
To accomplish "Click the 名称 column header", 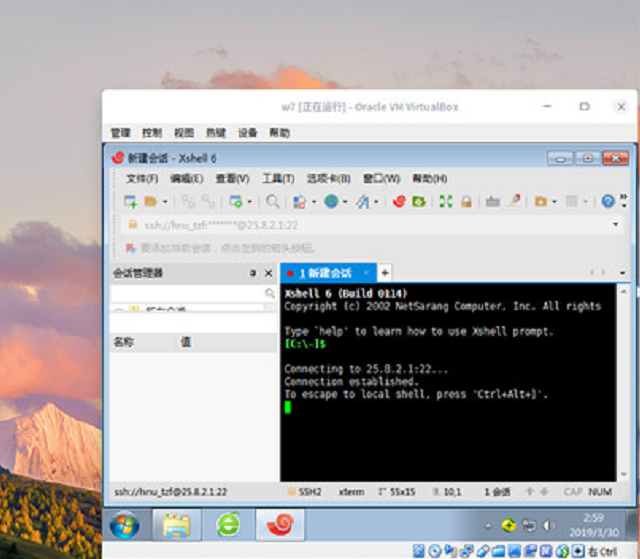I will point(123,342).
